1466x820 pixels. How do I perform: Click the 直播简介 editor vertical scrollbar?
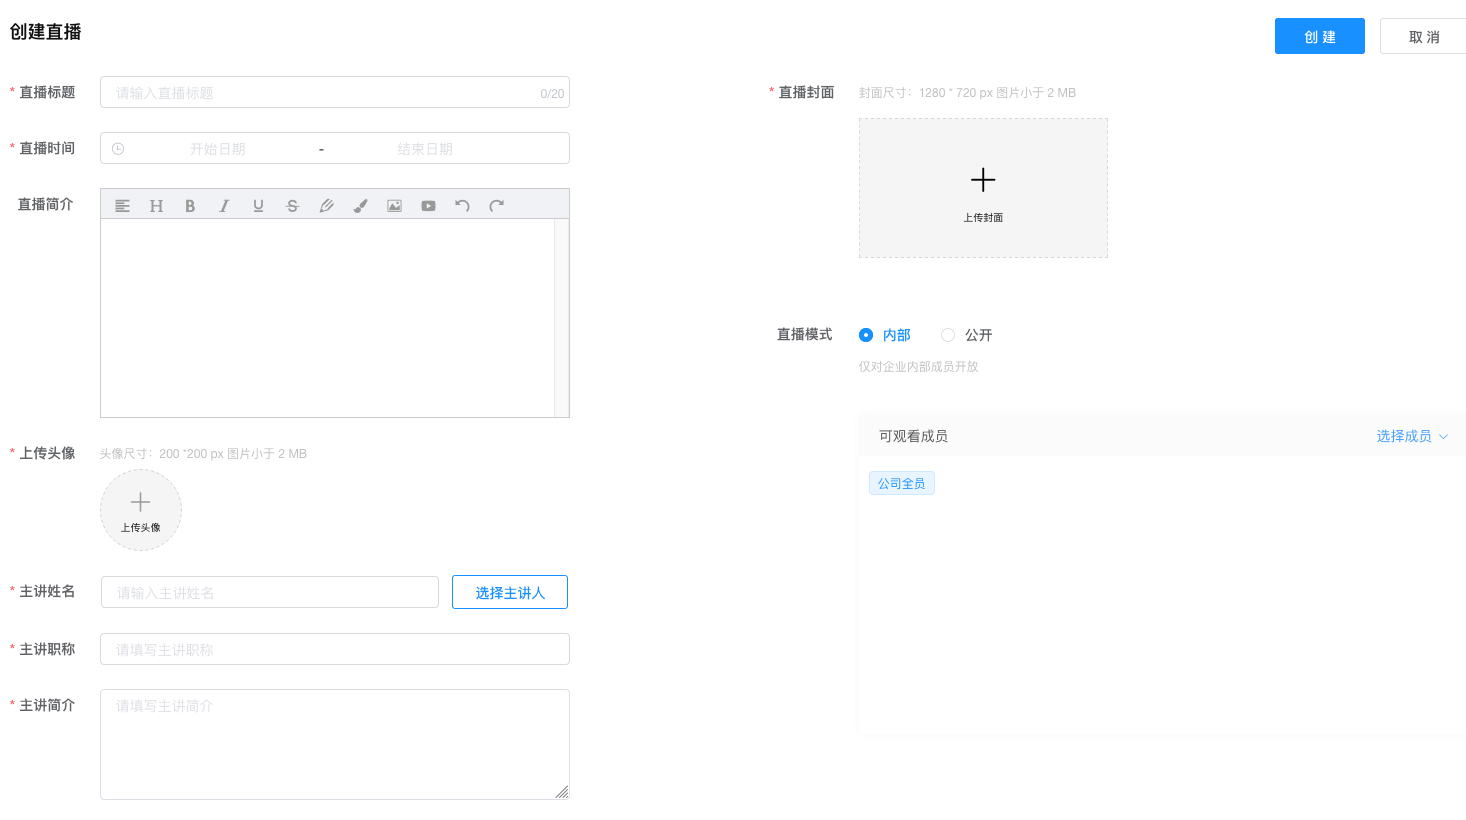[562, 318]
